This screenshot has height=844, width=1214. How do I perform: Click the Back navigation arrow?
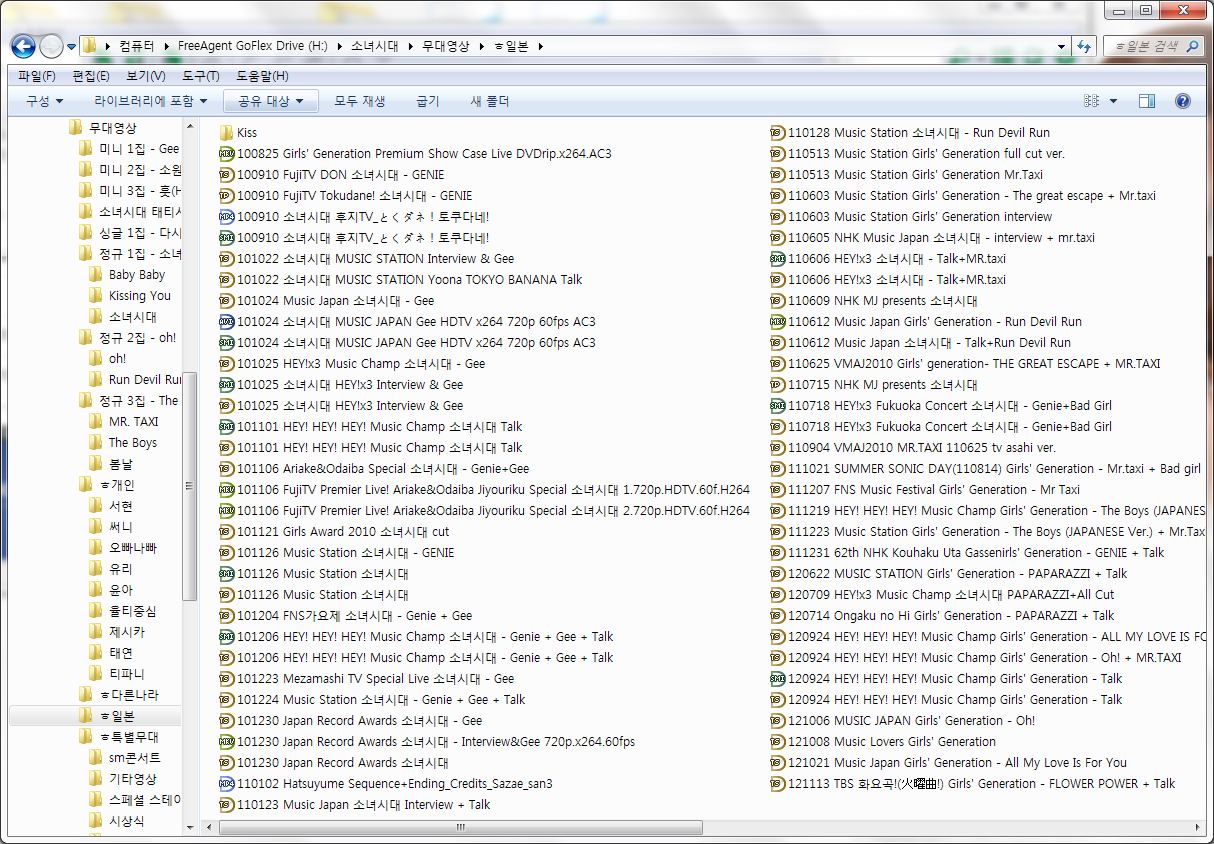pos(22,46)
